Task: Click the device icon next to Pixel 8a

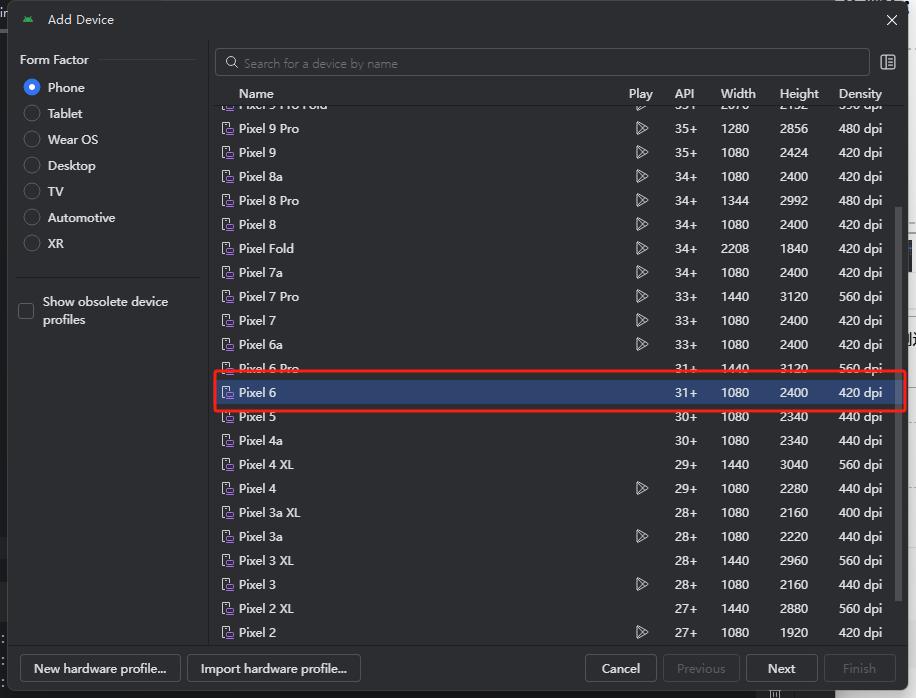Action: 227,177
